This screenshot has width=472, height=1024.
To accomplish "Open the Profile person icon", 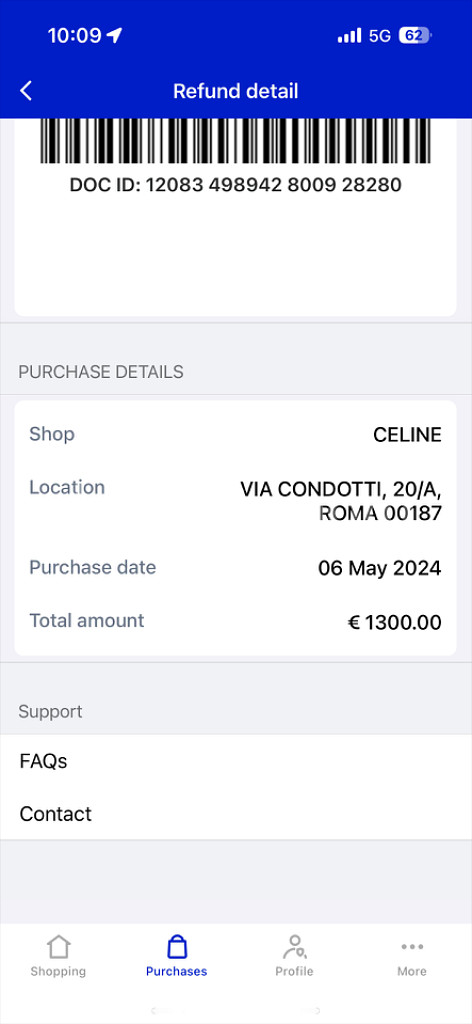I will coord(294,946).
